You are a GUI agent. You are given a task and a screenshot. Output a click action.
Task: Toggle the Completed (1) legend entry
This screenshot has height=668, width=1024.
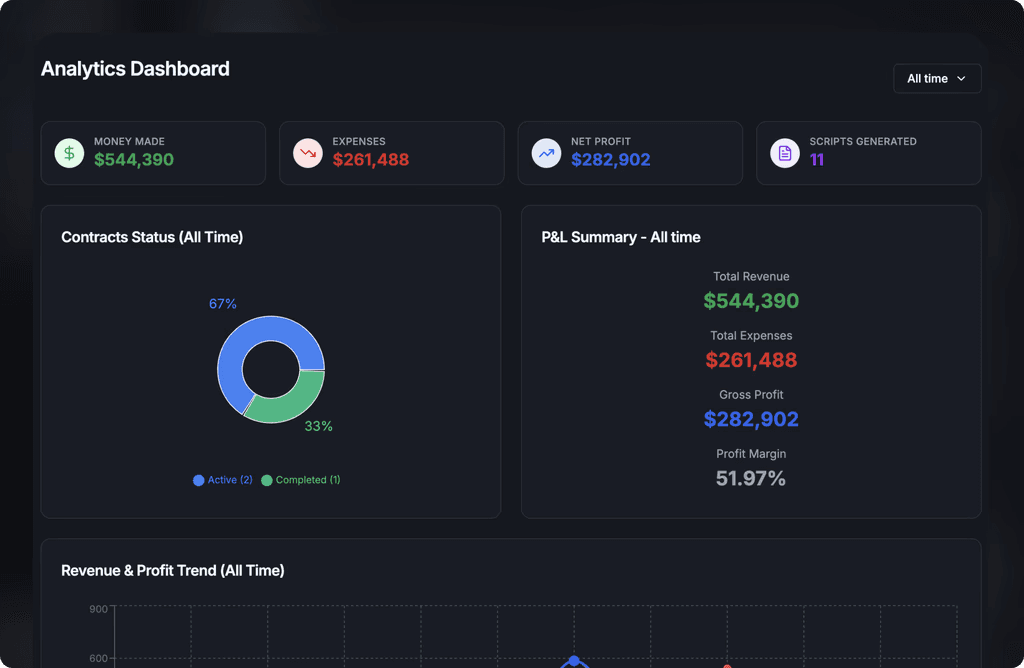pos(301,480)
